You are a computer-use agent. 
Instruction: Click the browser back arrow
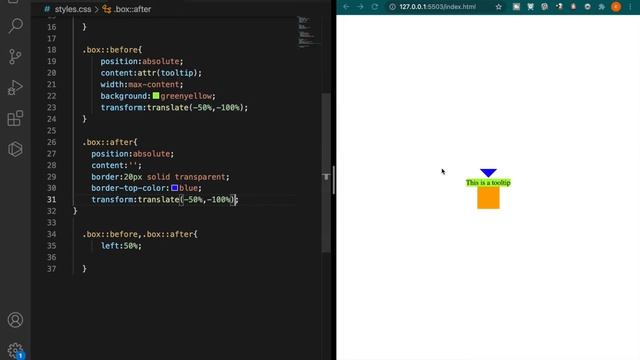point(346,7)
